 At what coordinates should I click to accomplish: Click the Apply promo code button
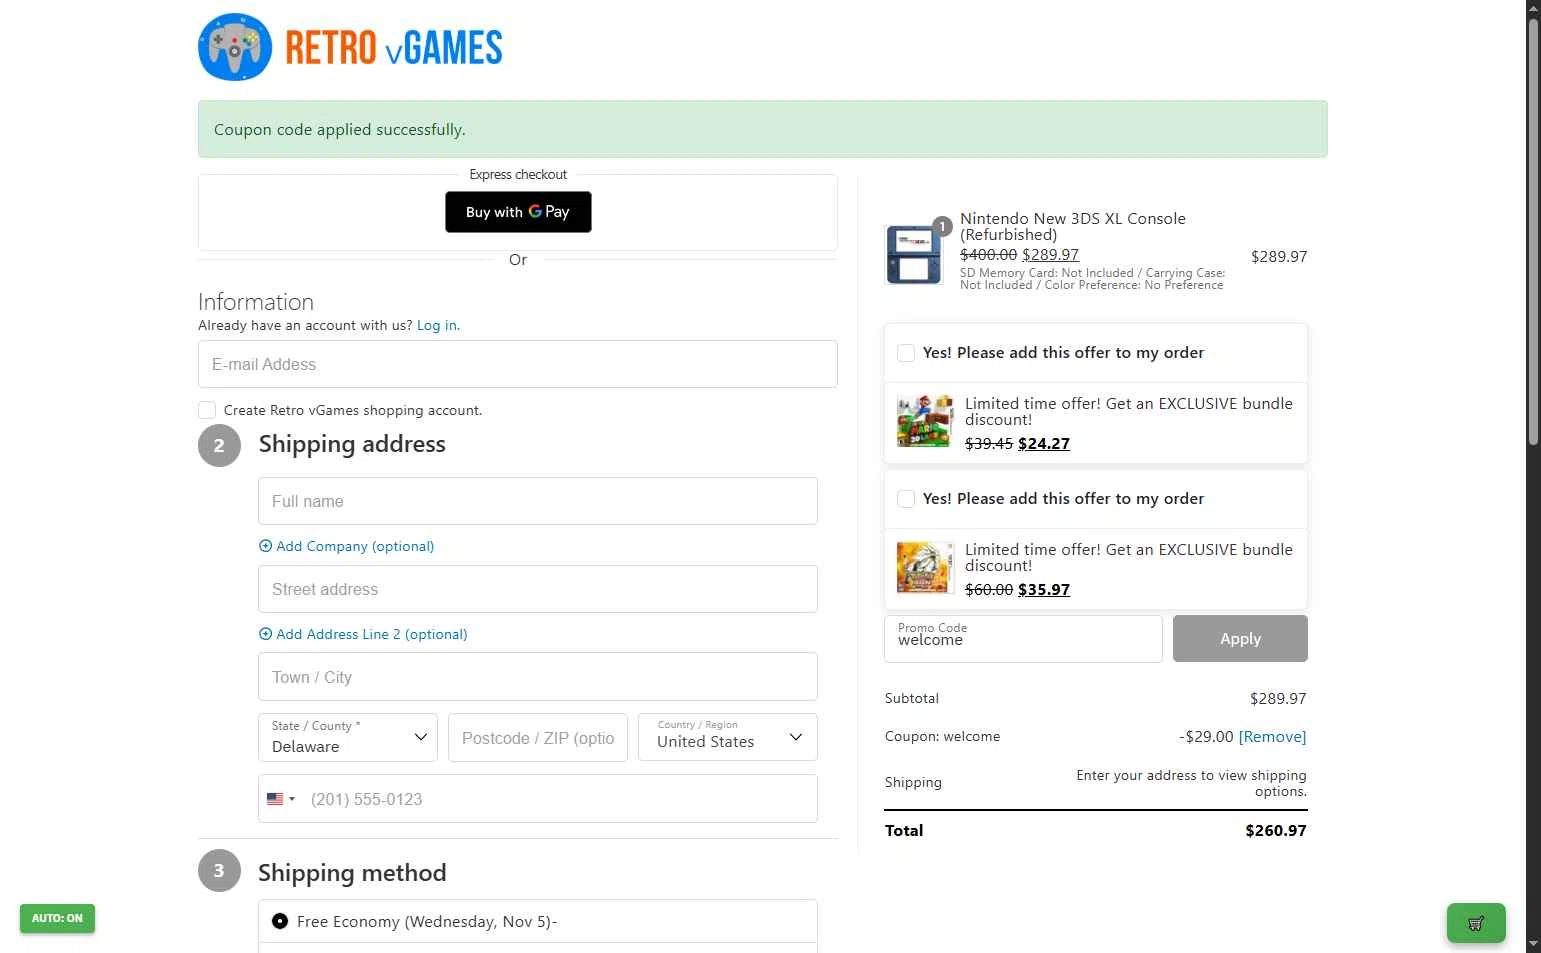click(x=1240, y=638)
